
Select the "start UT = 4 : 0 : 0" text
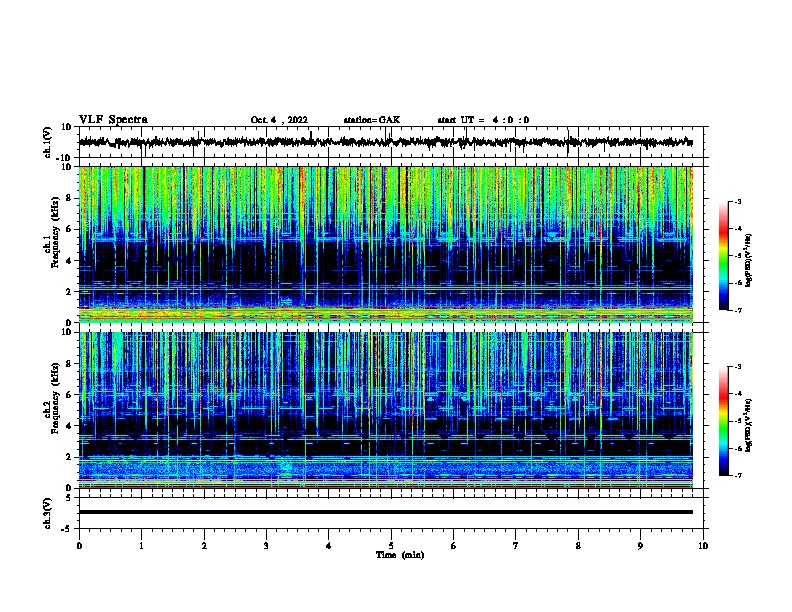(483, 120)
